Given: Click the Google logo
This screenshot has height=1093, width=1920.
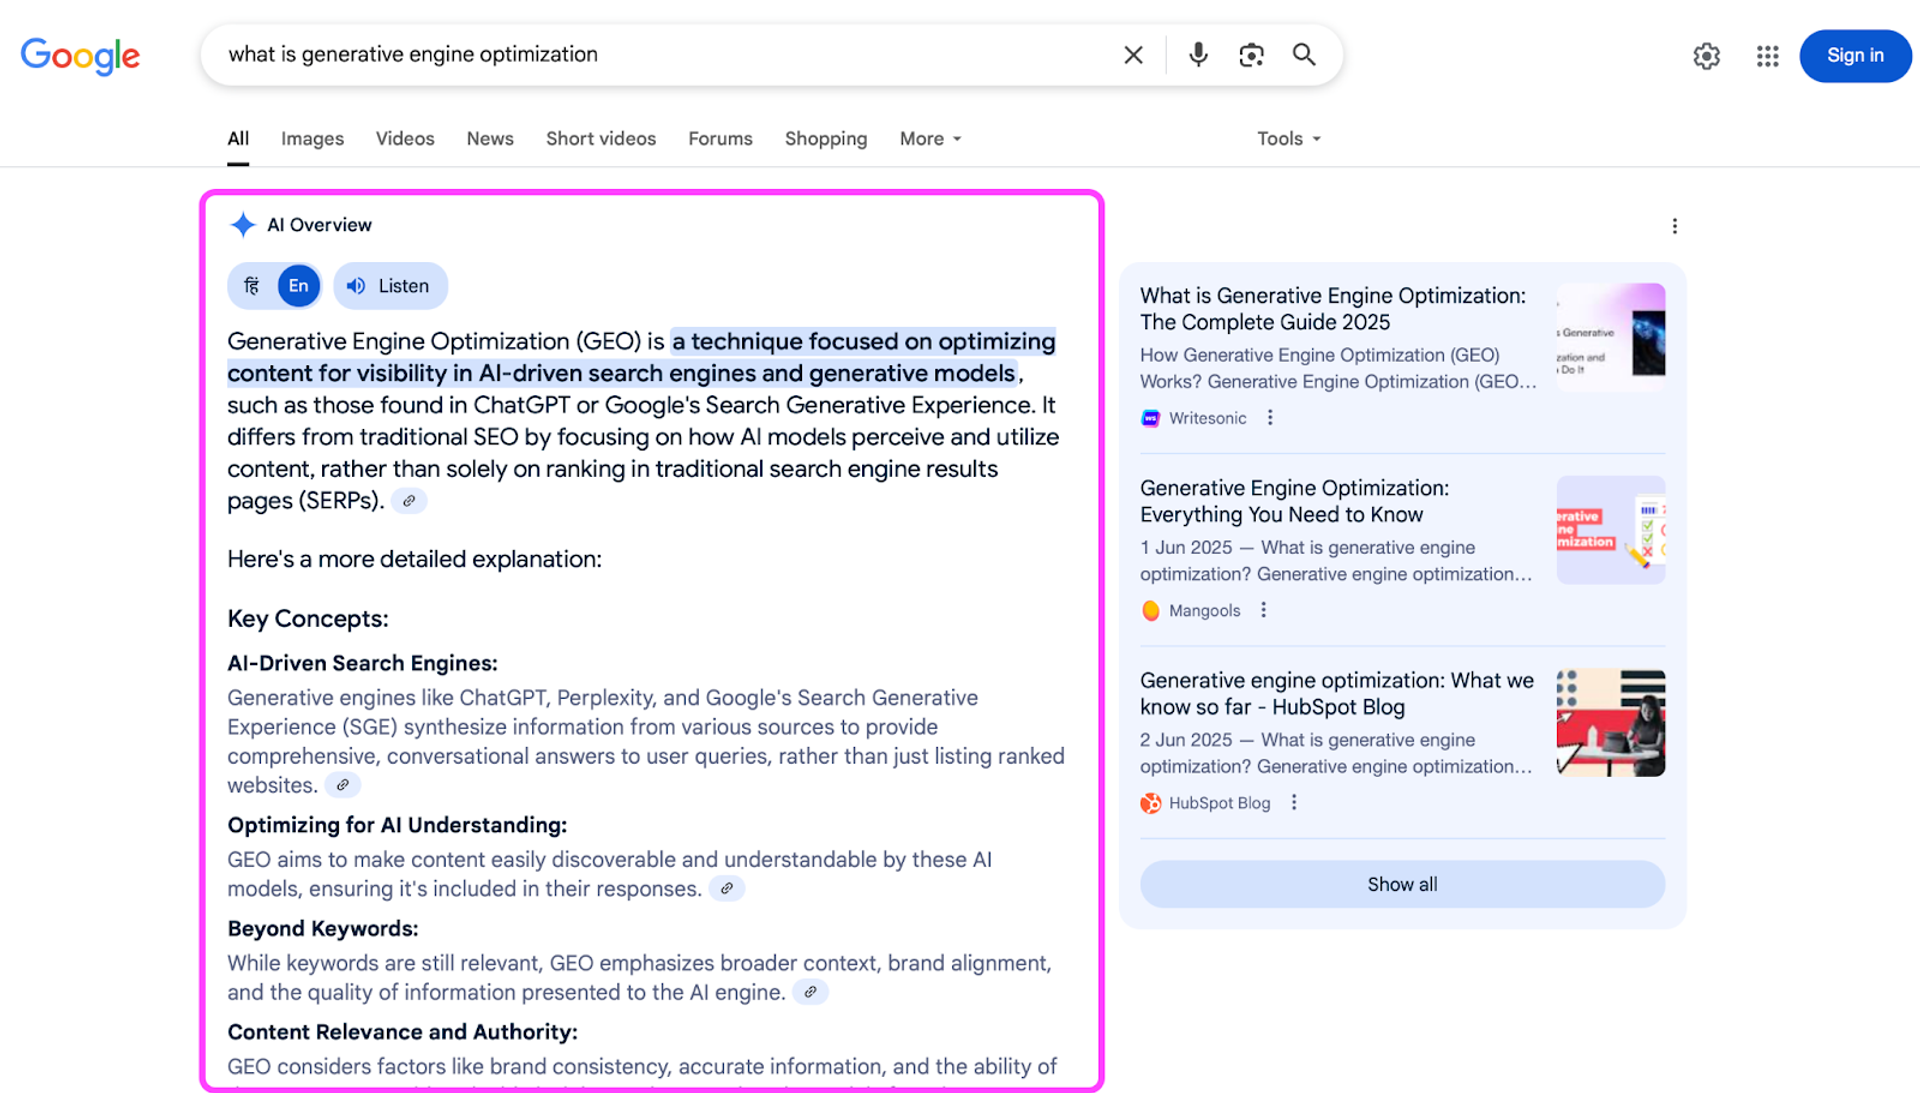Looking at the screenshot, I should pyautogui.click(x=80, y=56).
